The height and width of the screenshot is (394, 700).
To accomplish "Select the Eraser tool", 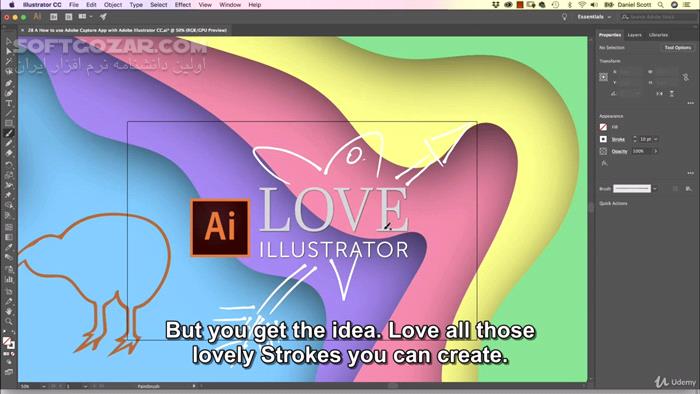I will 9,153.
